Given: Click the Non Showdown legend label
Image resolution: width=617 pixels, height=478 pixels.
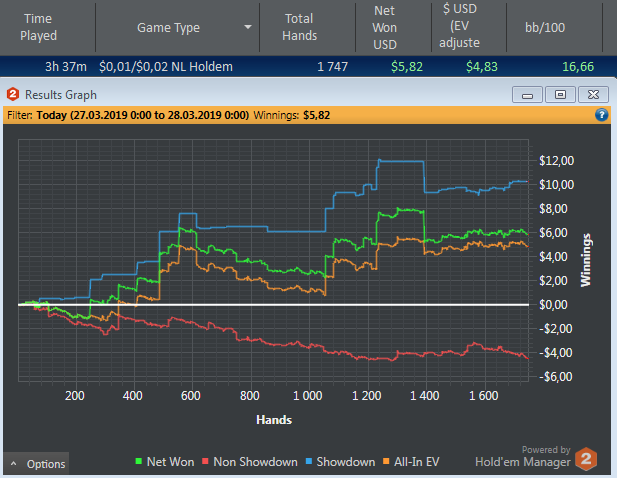Looking at the screenshot, I should point(255,461).
